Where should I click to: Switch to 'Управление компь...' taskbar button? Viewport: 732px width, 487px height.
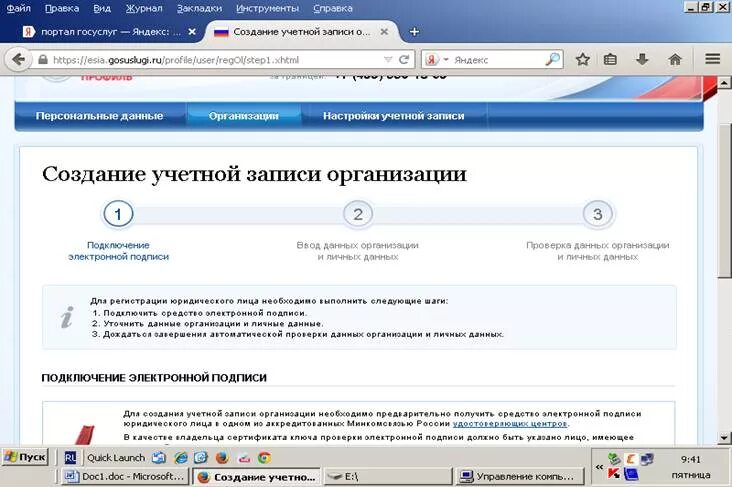tap(520, 477)
